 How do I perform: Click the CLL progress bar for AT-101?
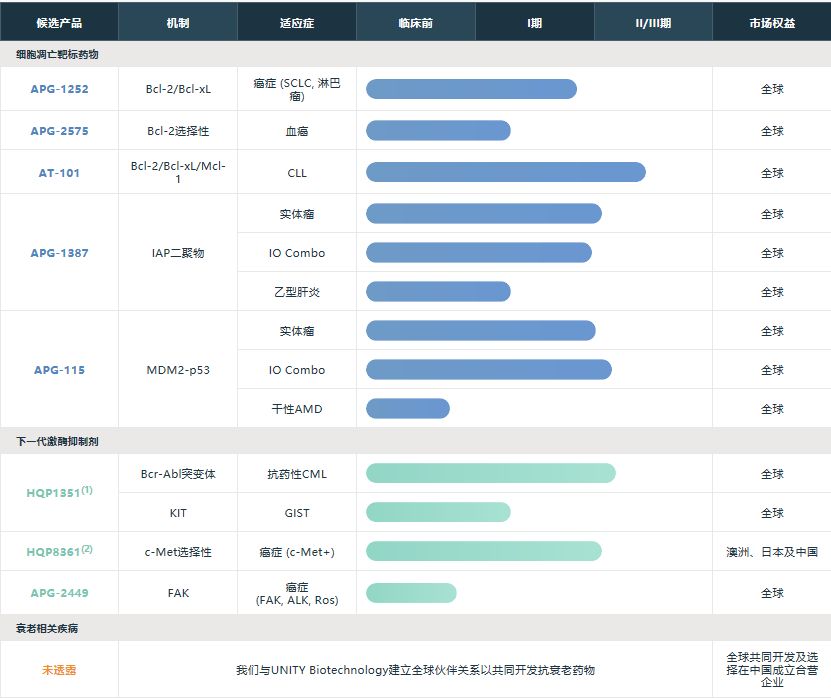click(x=505, y=172)
